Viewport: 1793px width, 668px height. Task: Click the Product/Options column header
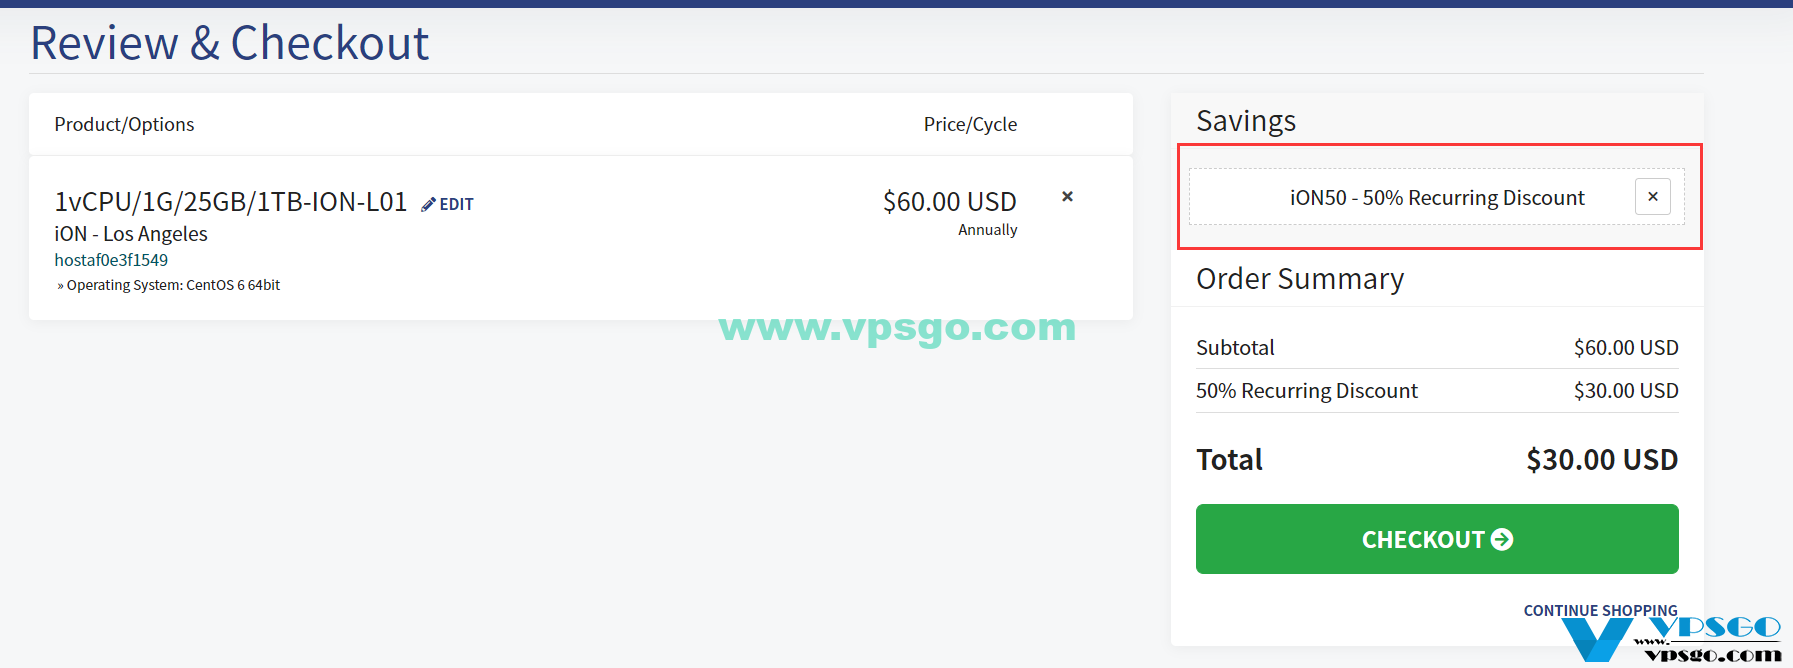pos(124,124)
